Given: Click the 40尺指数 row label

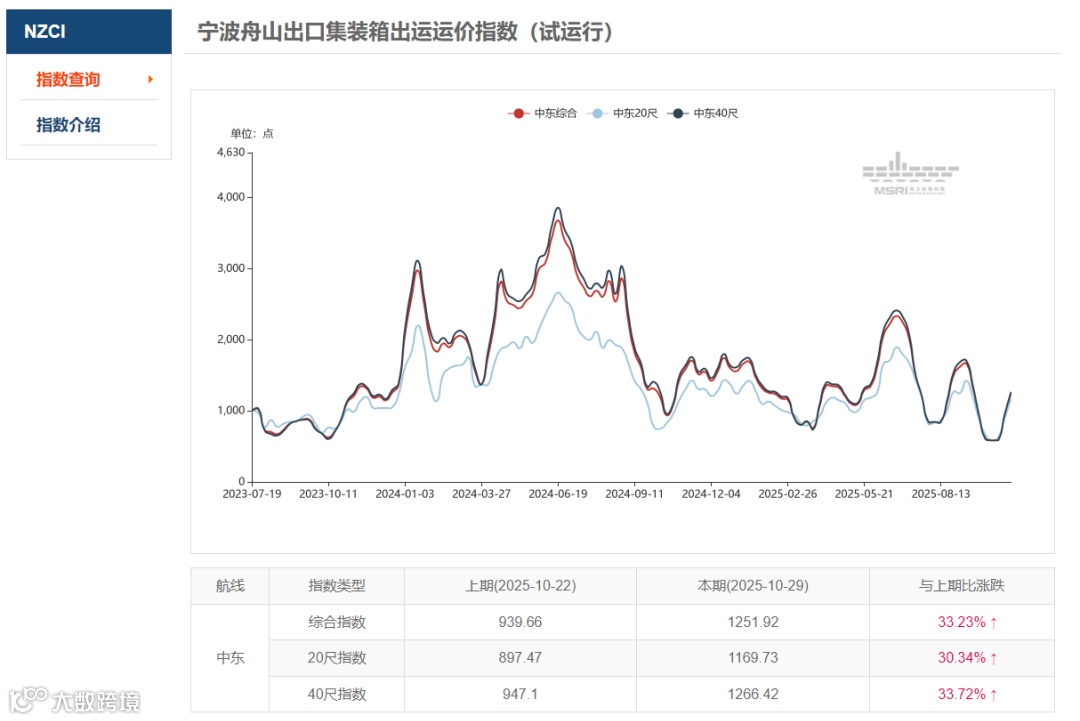Looking at the screenshot, I should point(337,694).
